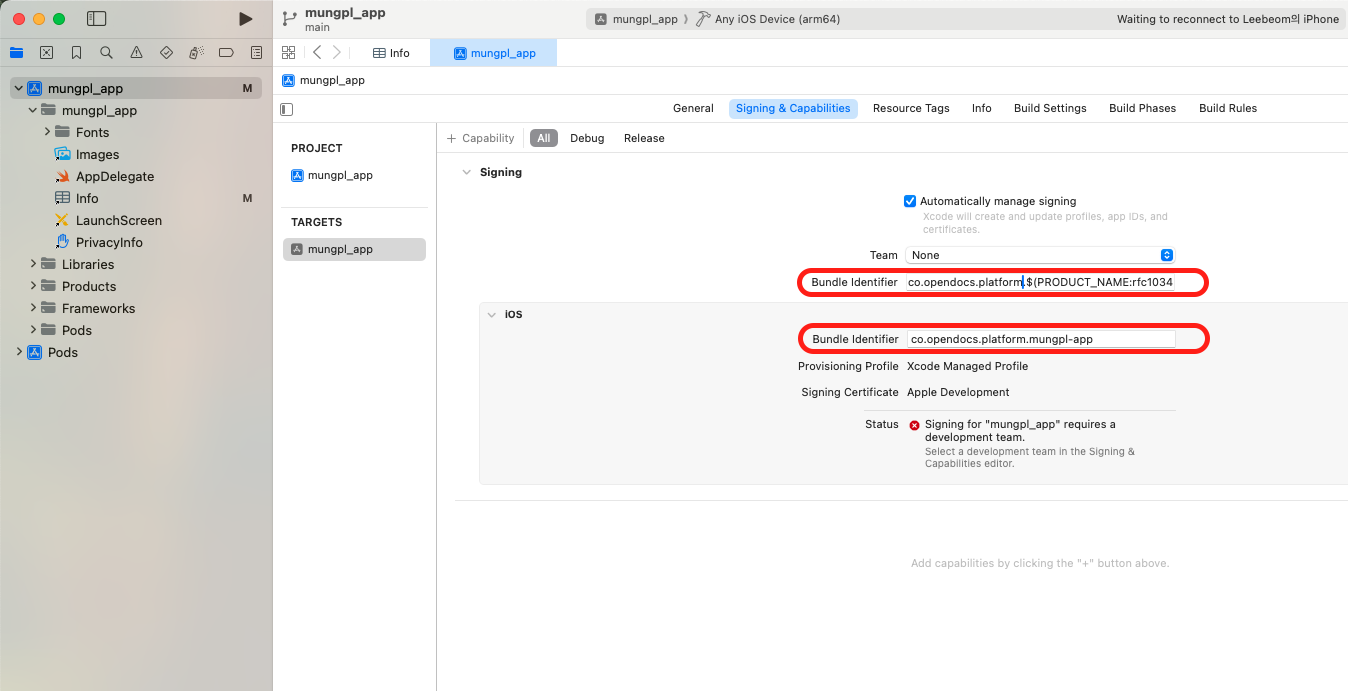The height and width of the screenshot is (691, 1348).
Task: Expand the Fonts folder
Action: coord(46,132)
